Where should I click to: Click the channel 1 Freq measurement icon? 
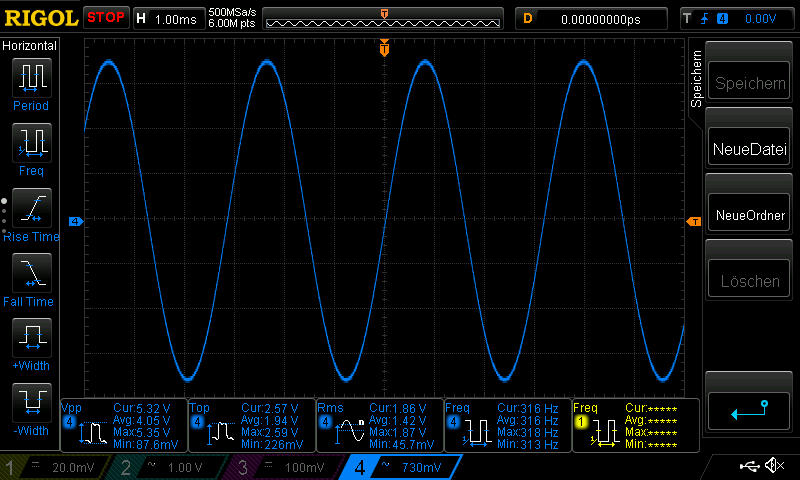(x=605, y=433)
